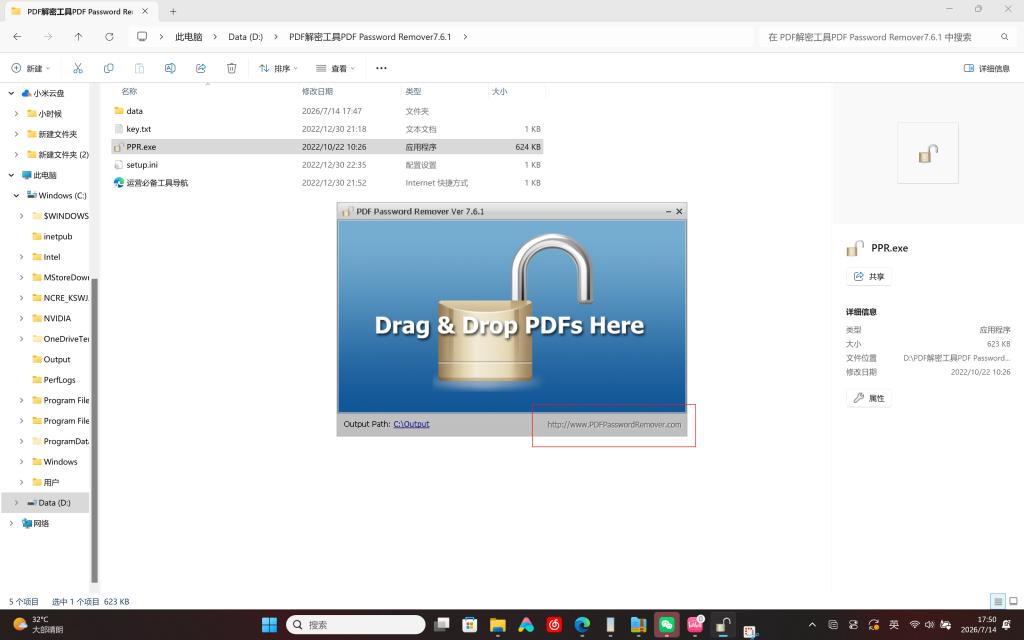The height and width of the screenshot is (640, 1024).
Task: Click the Cut scissors icon
Action: (x=78, y=68)
